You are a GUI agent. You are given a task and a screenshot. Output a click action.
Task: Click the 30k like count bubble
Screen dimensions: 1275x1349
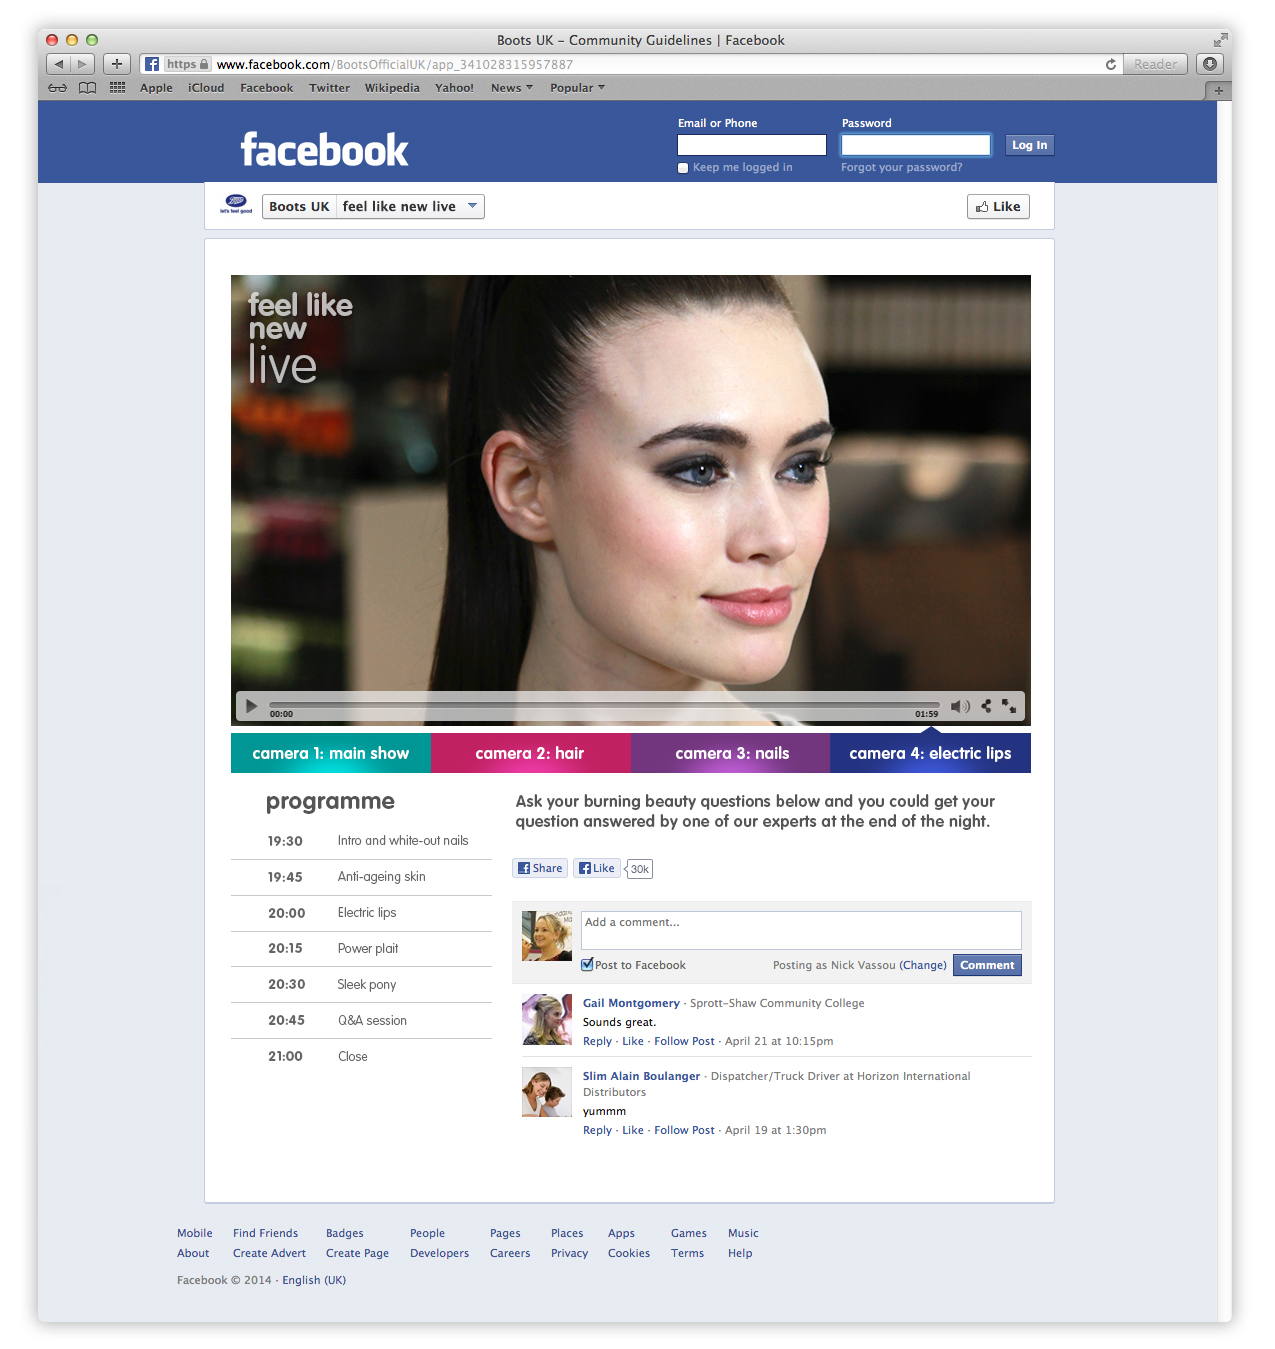[x=639, y=869]
